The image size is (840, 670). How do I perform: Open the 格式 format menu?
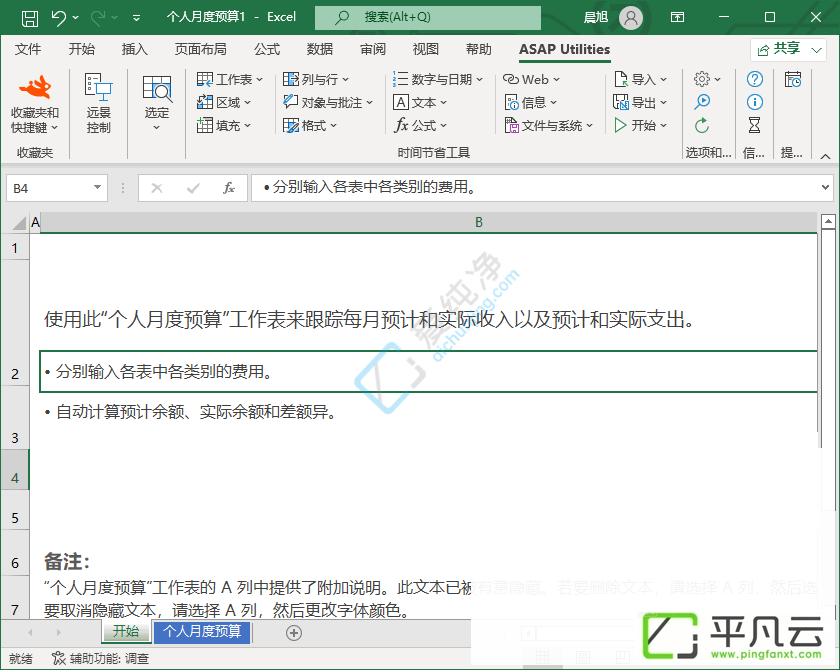click(310, 125)
